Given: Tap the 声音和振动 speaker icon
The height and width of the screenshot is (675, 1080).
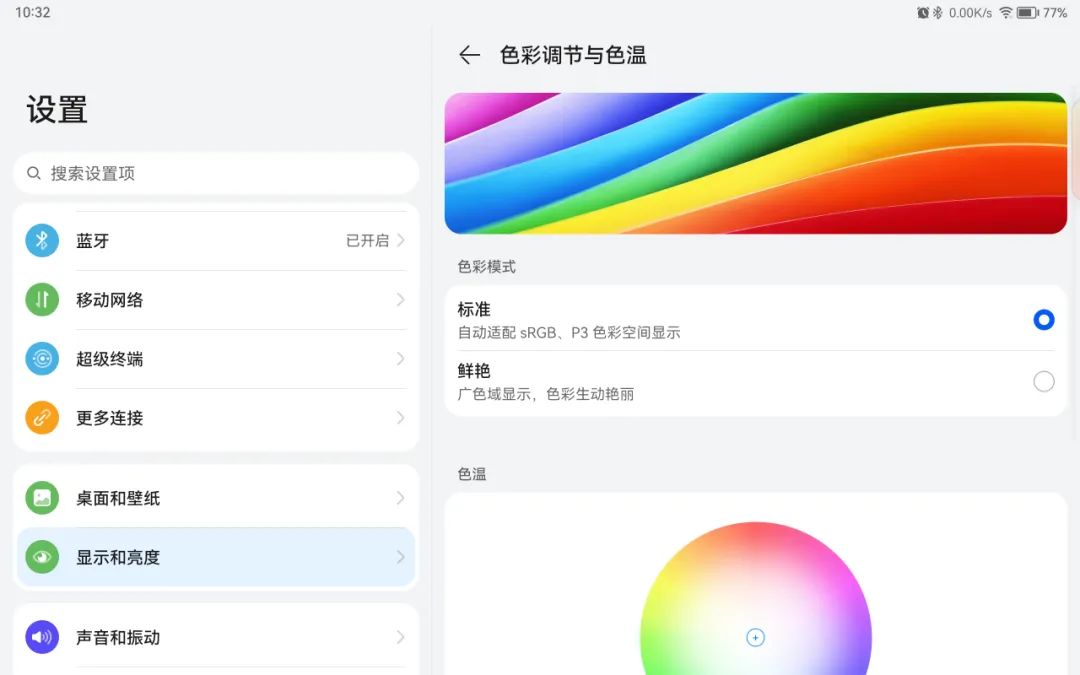Looking at the screenshot, I should (x=41, y=636).
